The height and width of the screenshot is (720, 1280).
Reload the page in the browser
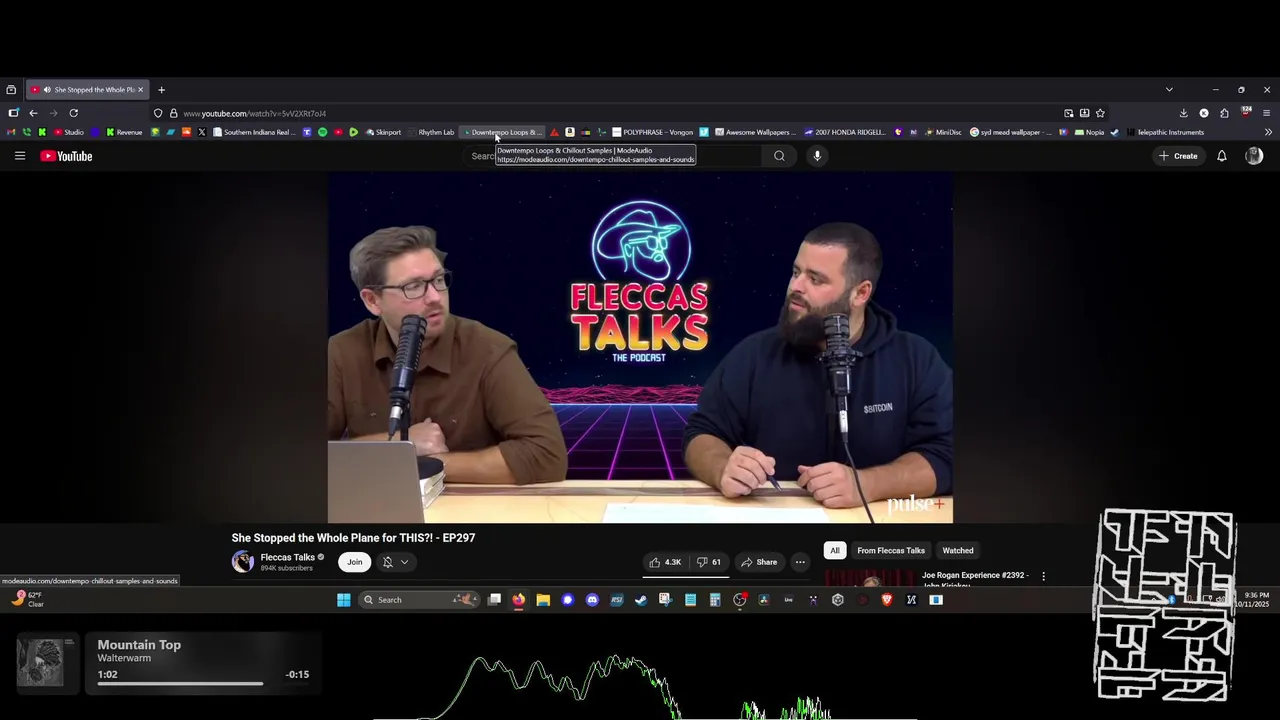point(73,113)
